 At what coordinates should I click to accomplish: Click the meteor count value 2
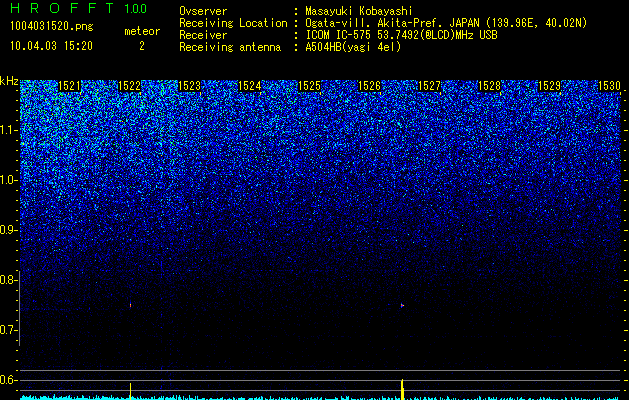142,46
